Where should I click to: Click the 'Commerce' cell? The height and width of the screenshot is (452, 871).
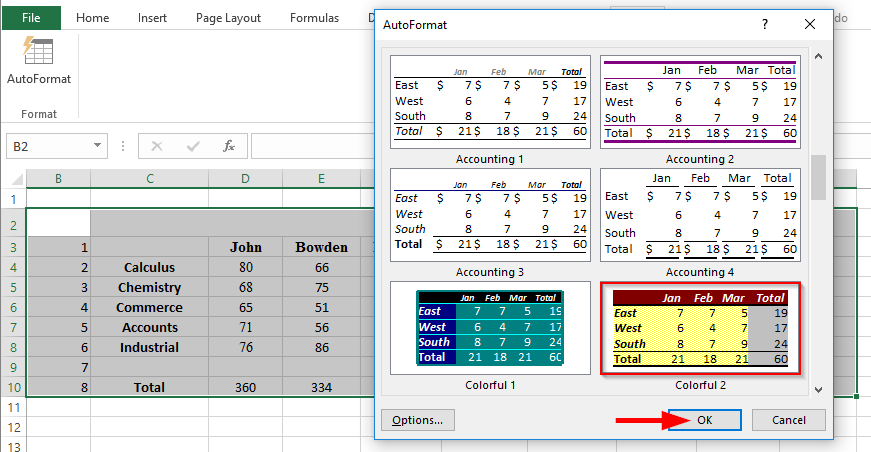pos(149,307)
